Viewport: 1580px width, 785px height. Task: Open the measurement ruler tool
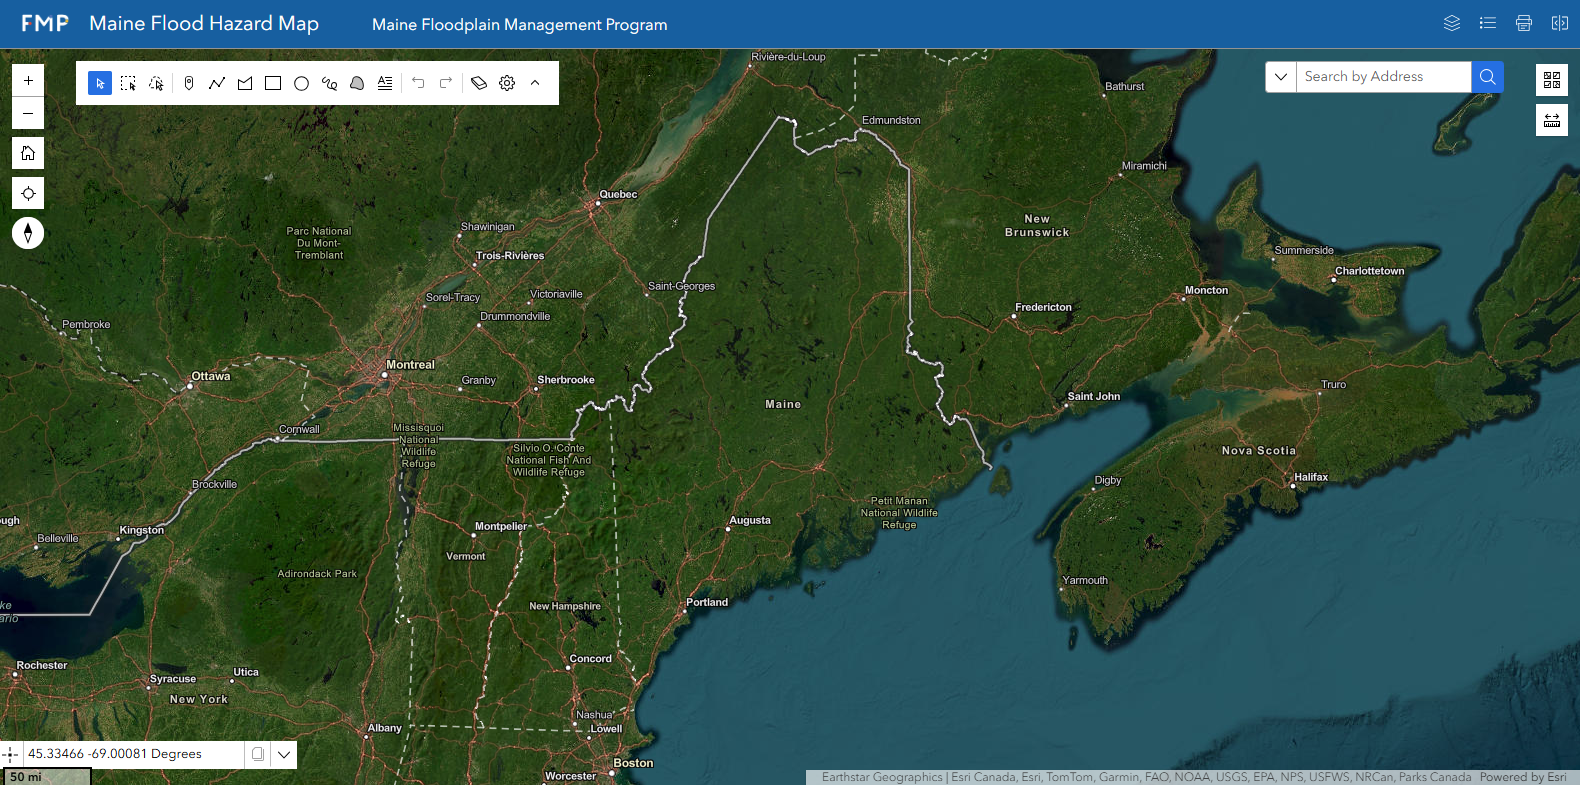point(1552,120)
